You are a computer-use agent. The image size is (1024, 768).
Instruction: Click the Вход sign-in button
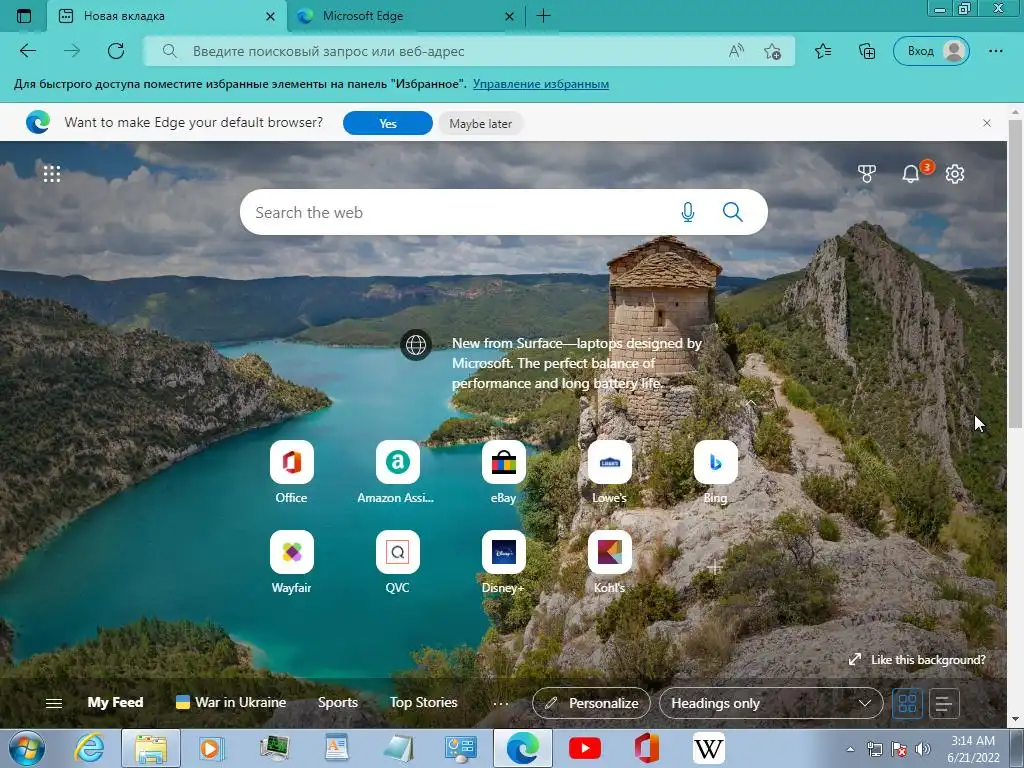931,51
